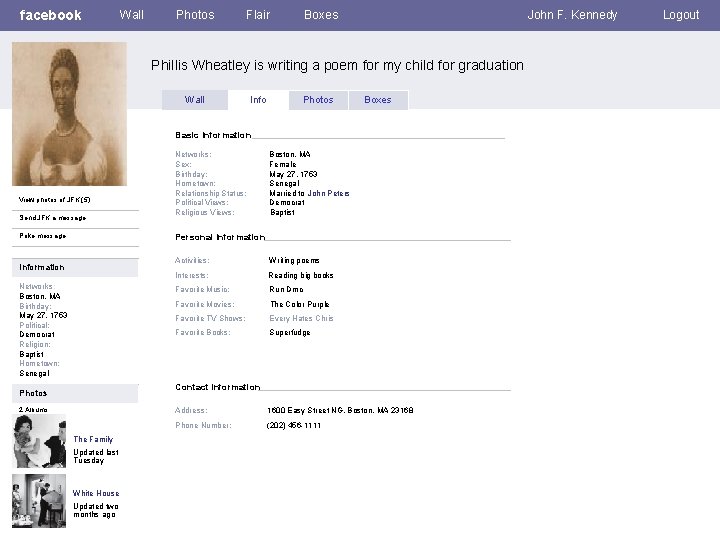Viewport: 720px width, 540px height.
Task: Select the Info profile tab
Action: tap(258, 100)
